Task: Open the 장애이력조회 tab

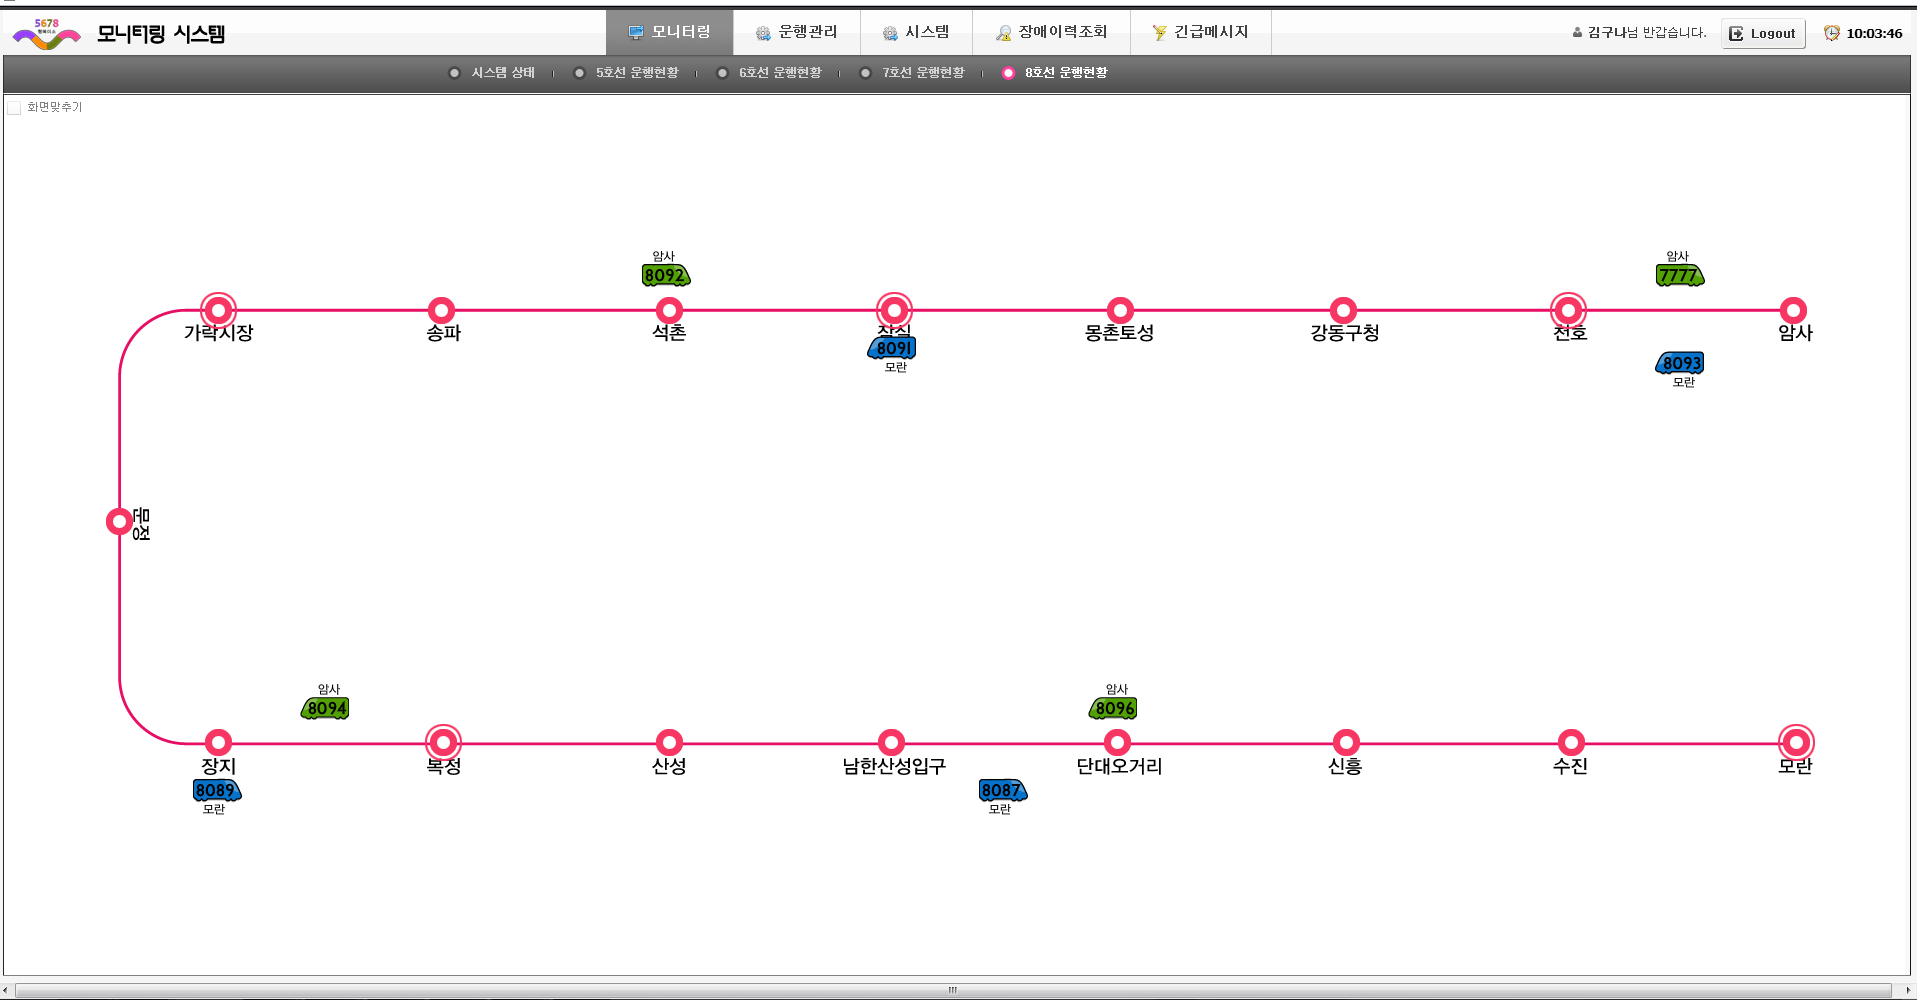Action: tap(1051, 32)
